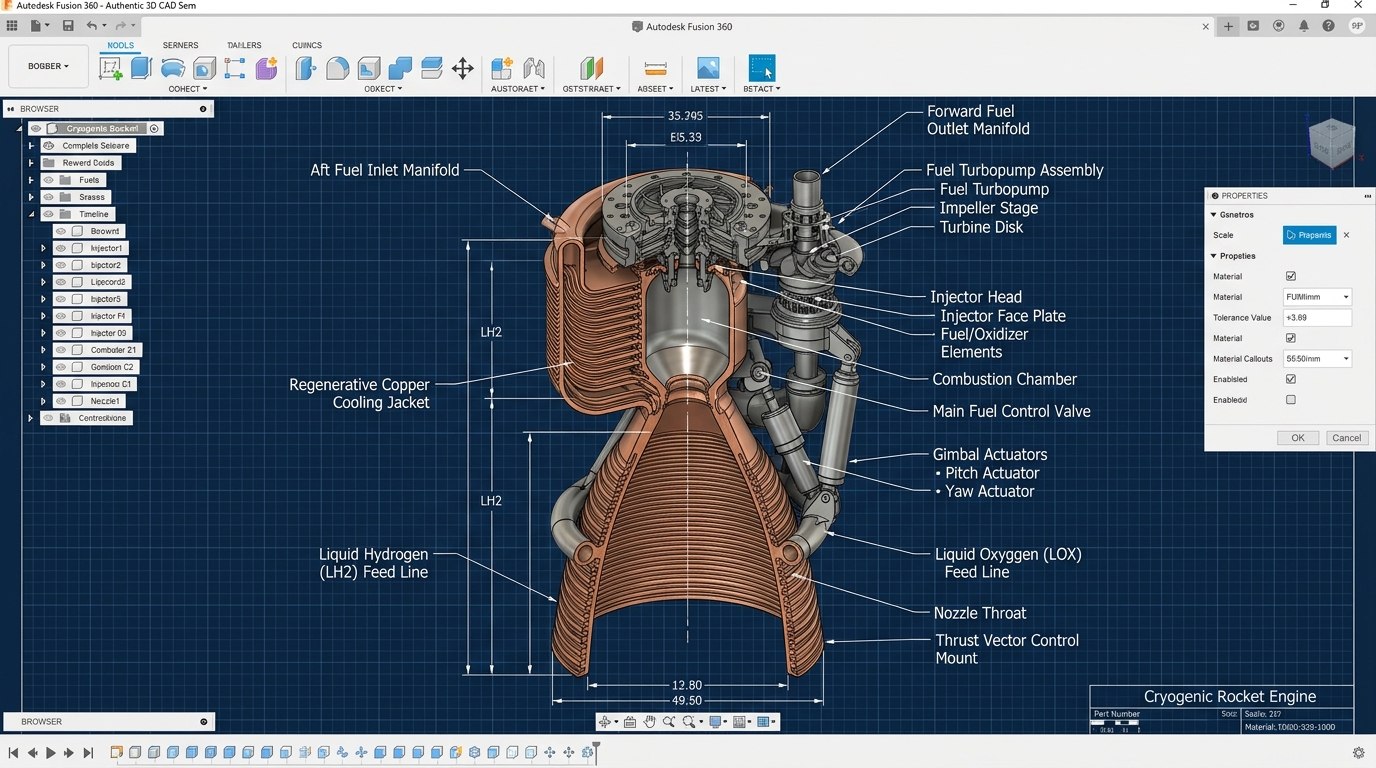Open the BOBBER workspace dropdown
Screen dimensions: 1376x768
[49, 66]
